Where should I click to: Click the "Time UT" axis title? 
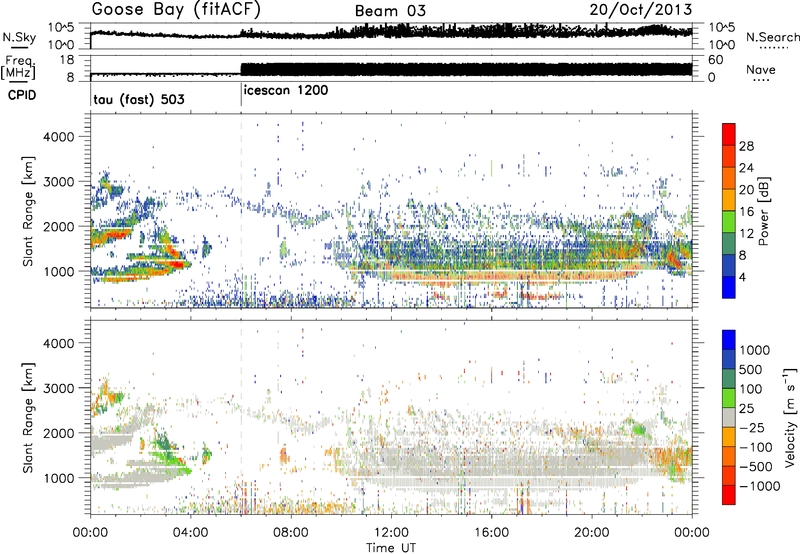(x=391, y=548)
